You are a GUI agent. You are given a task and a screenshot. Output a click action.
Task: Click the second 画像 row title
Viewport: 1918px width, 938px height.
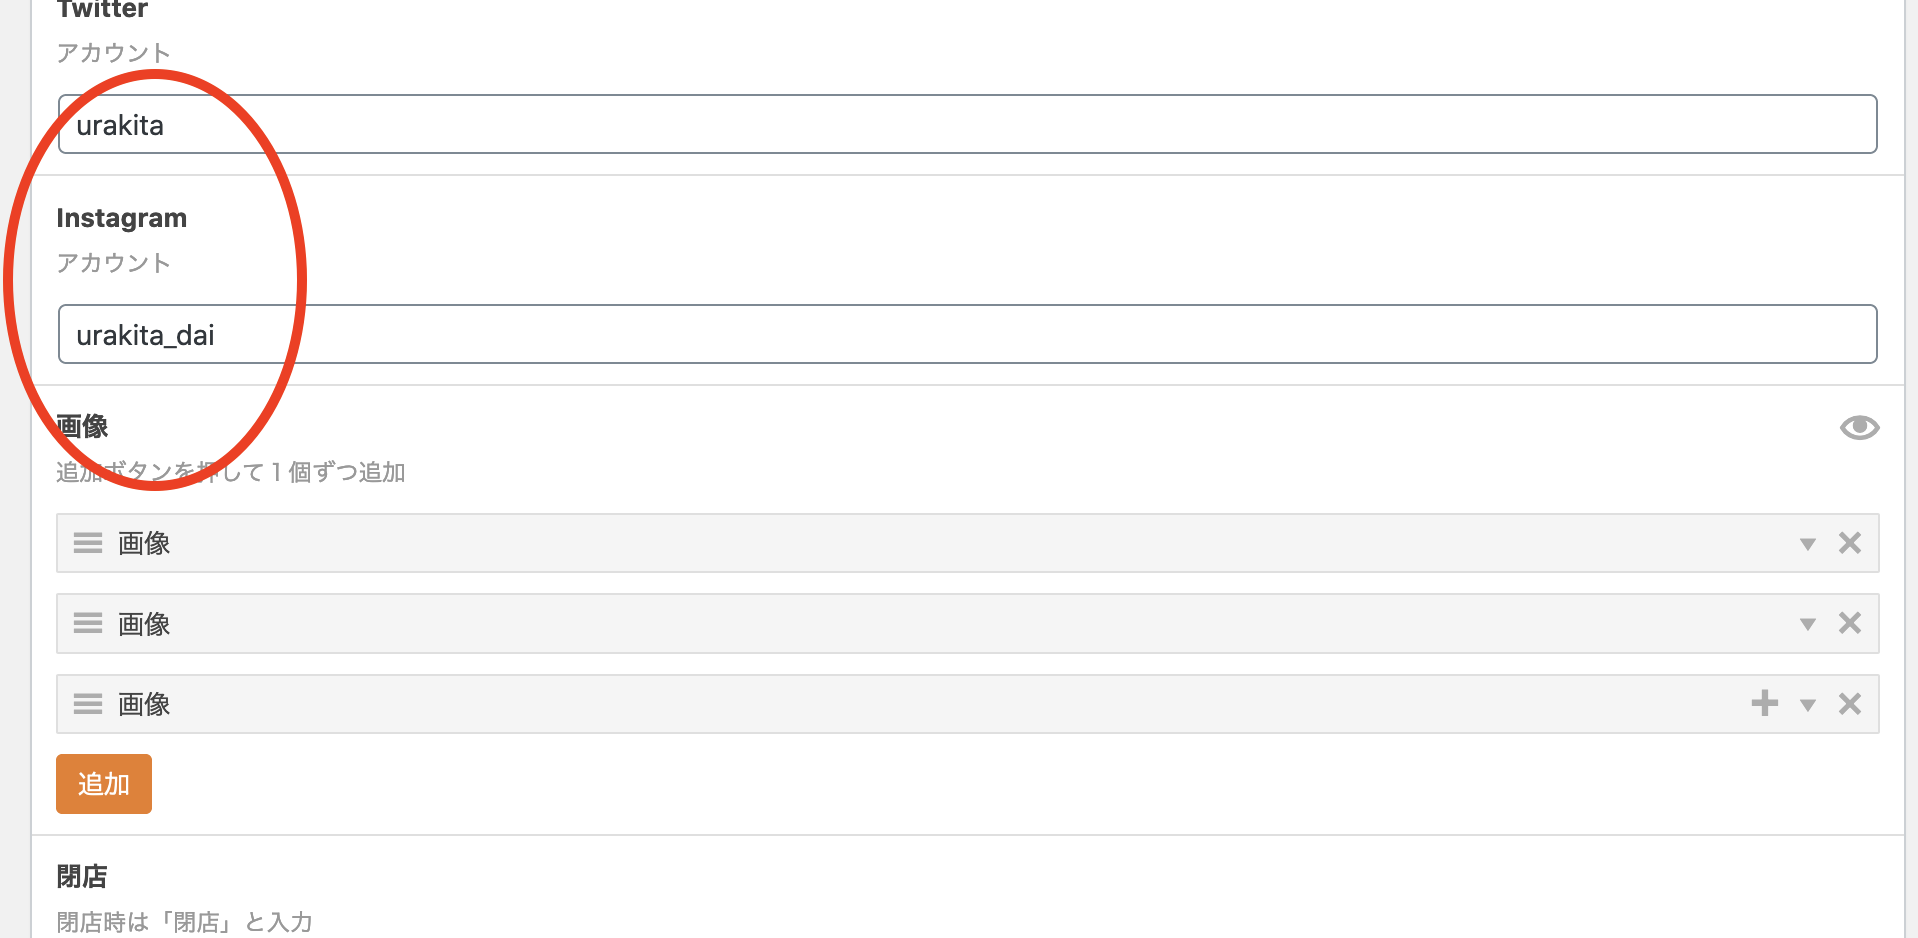click(144, 624)
